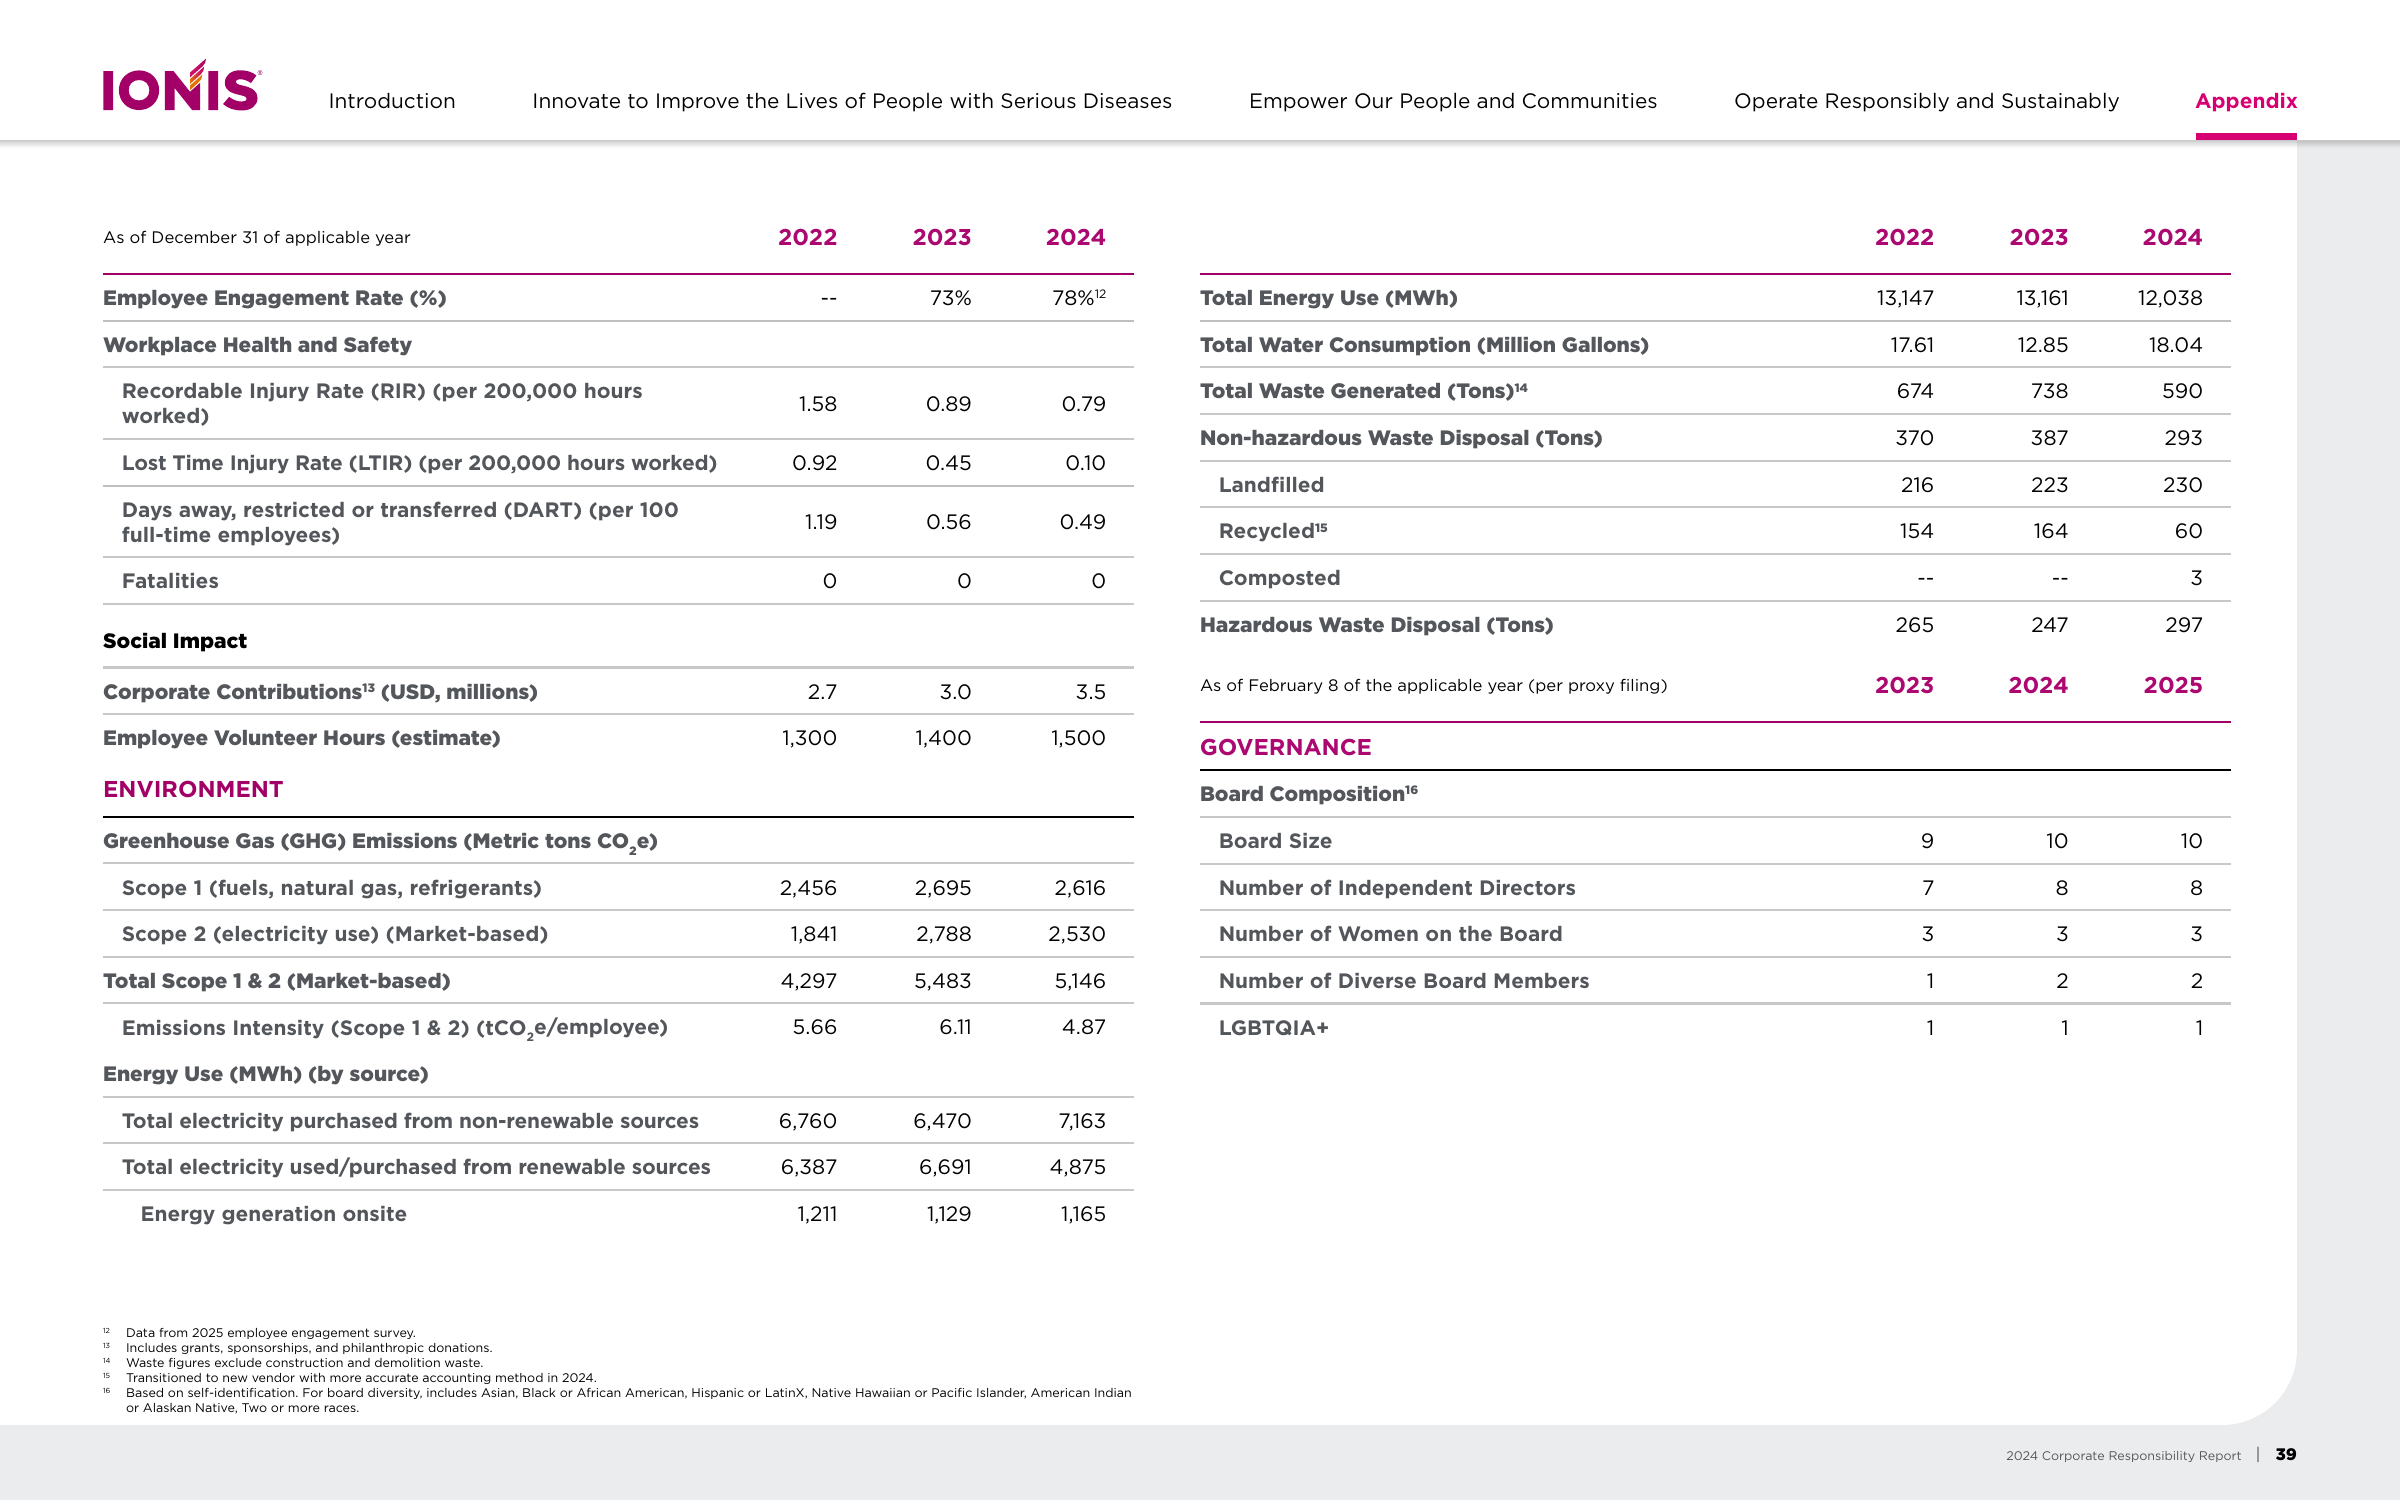Click the ENVIRONMENT section heading
This screenshot has width=2400, height=1500.
tap(193, 789)
